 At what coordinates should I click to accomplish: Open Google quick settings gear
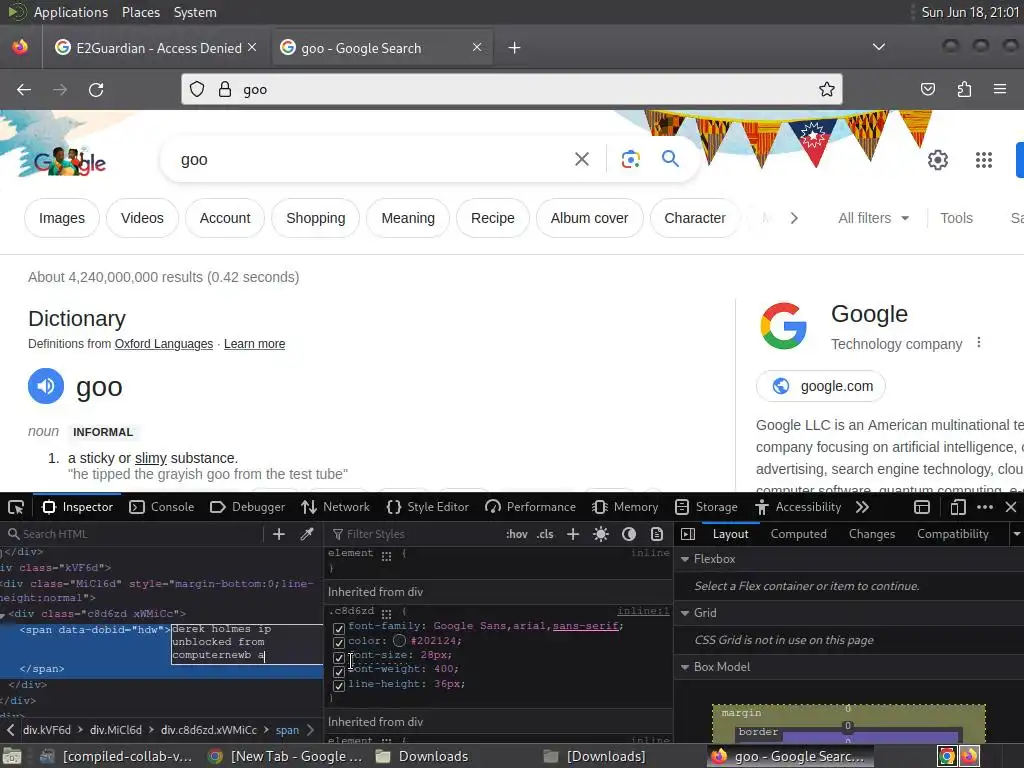[x=938, y=159]
